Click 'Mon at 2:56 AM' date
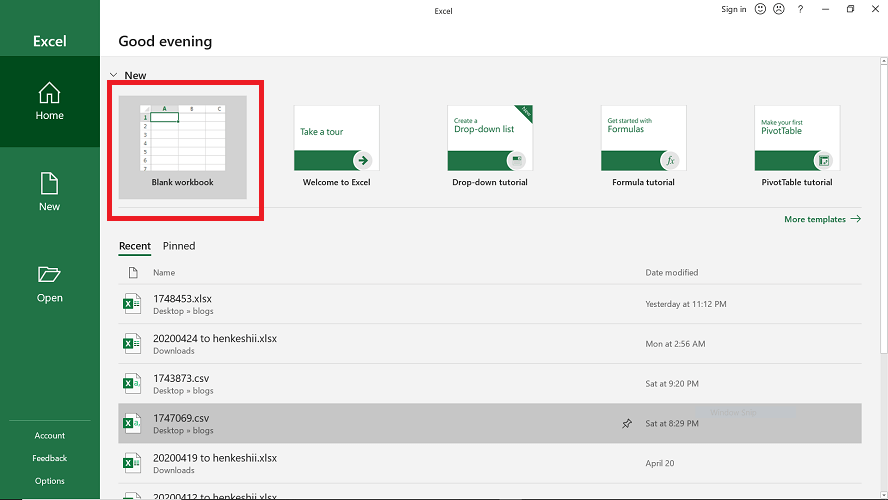This screenshot has height=500, width=888. pyautogui.click(x=675, y=344)
